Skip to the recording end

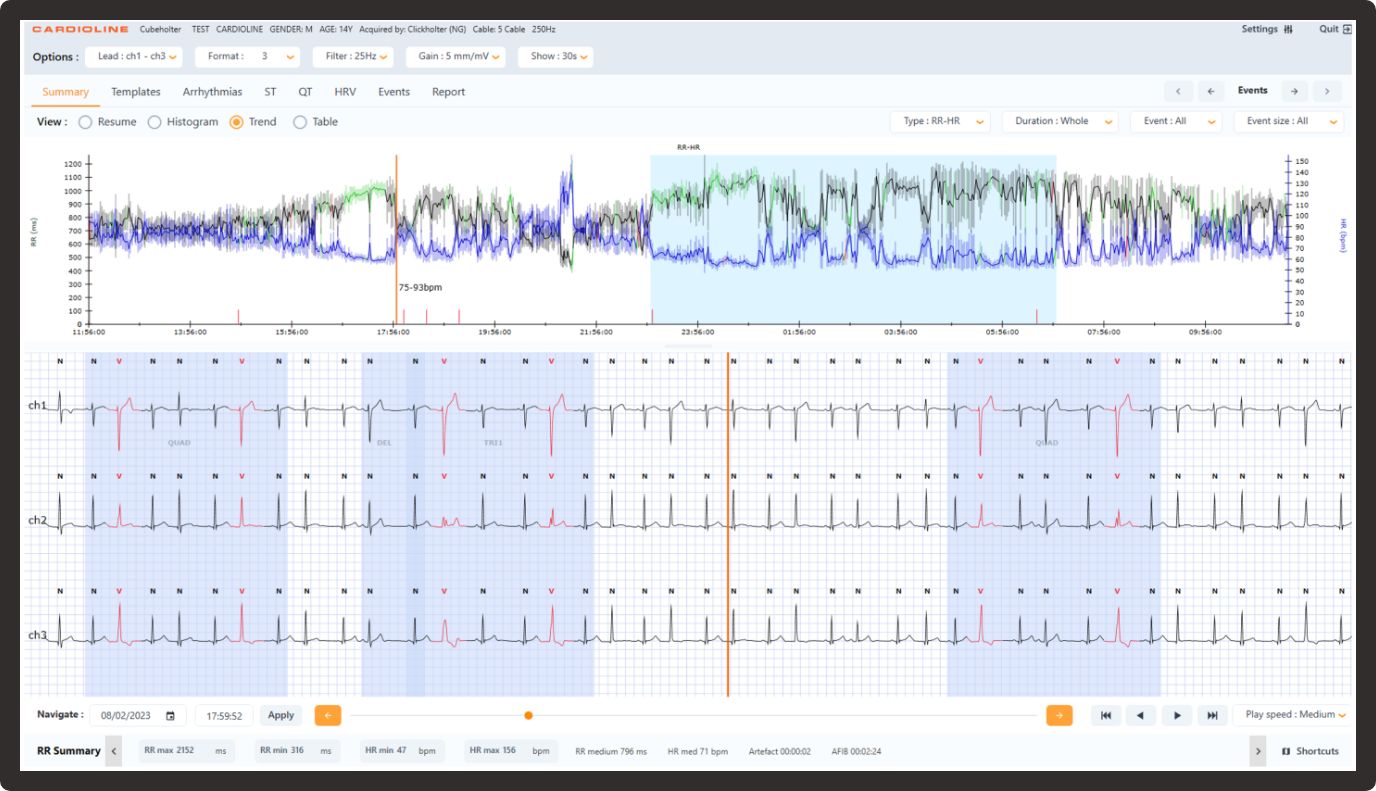(1212, 715)
